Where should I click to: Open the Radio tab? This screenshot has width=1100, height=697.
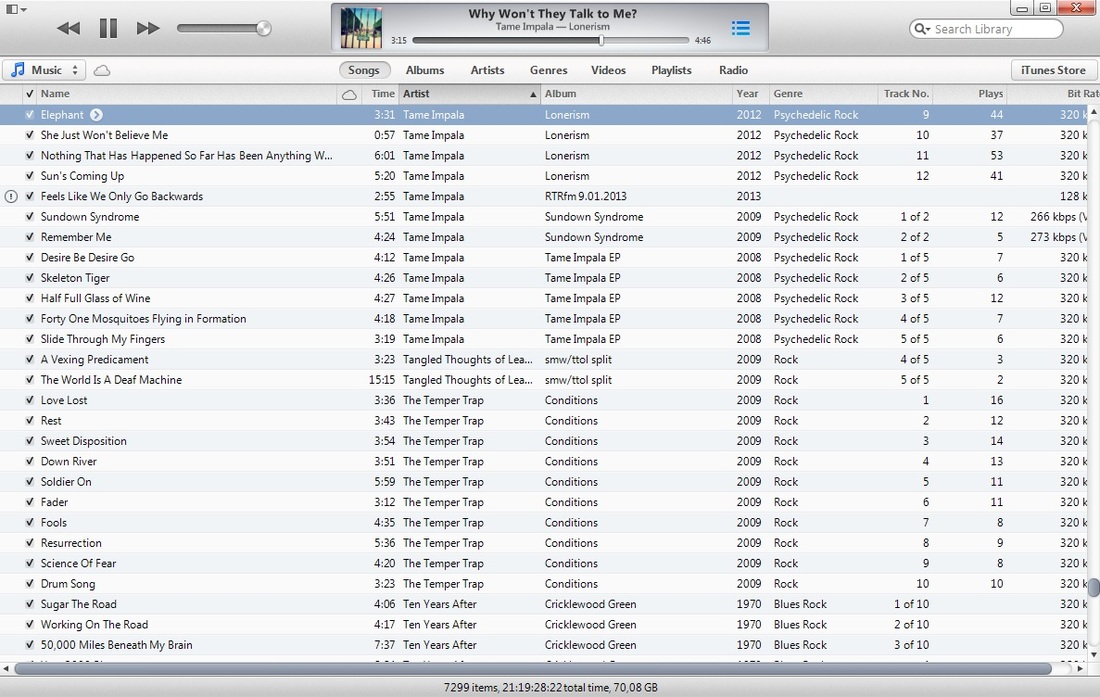pos(733,70)
